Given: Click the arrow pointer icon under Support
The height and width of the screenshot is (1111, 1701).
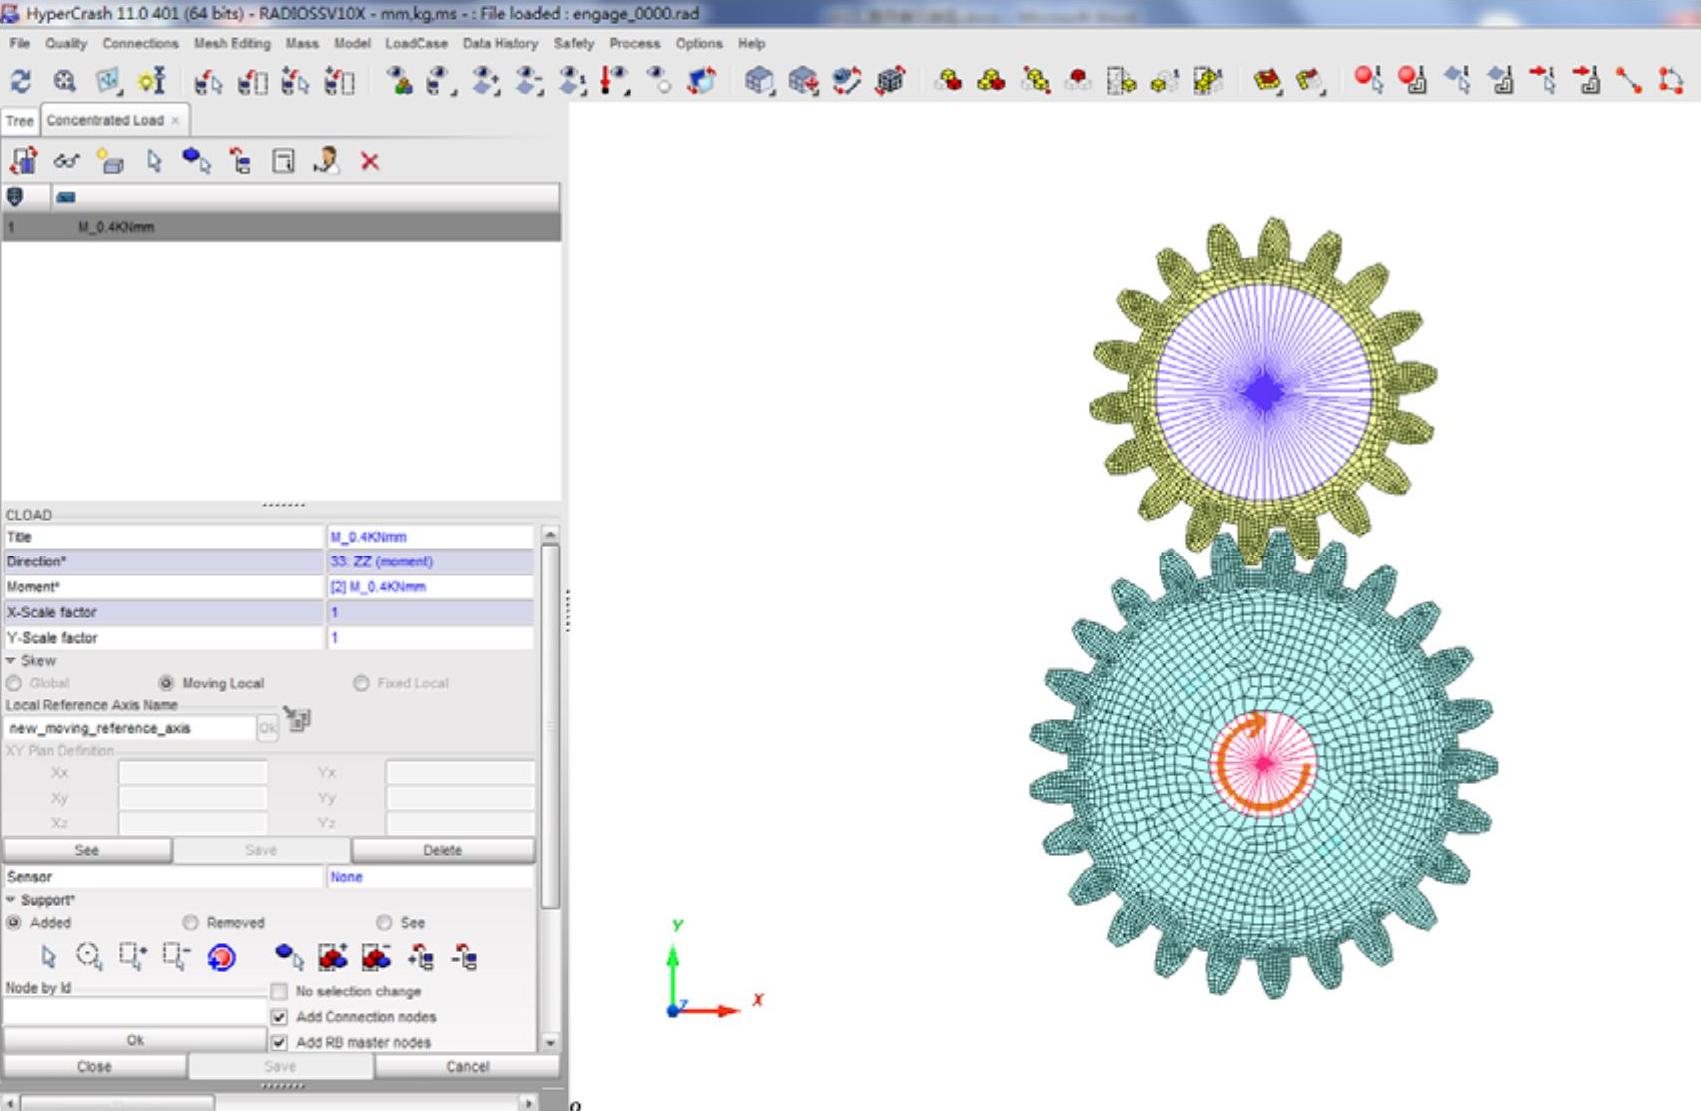Looking at the screenshot, I should pos(47,957).
